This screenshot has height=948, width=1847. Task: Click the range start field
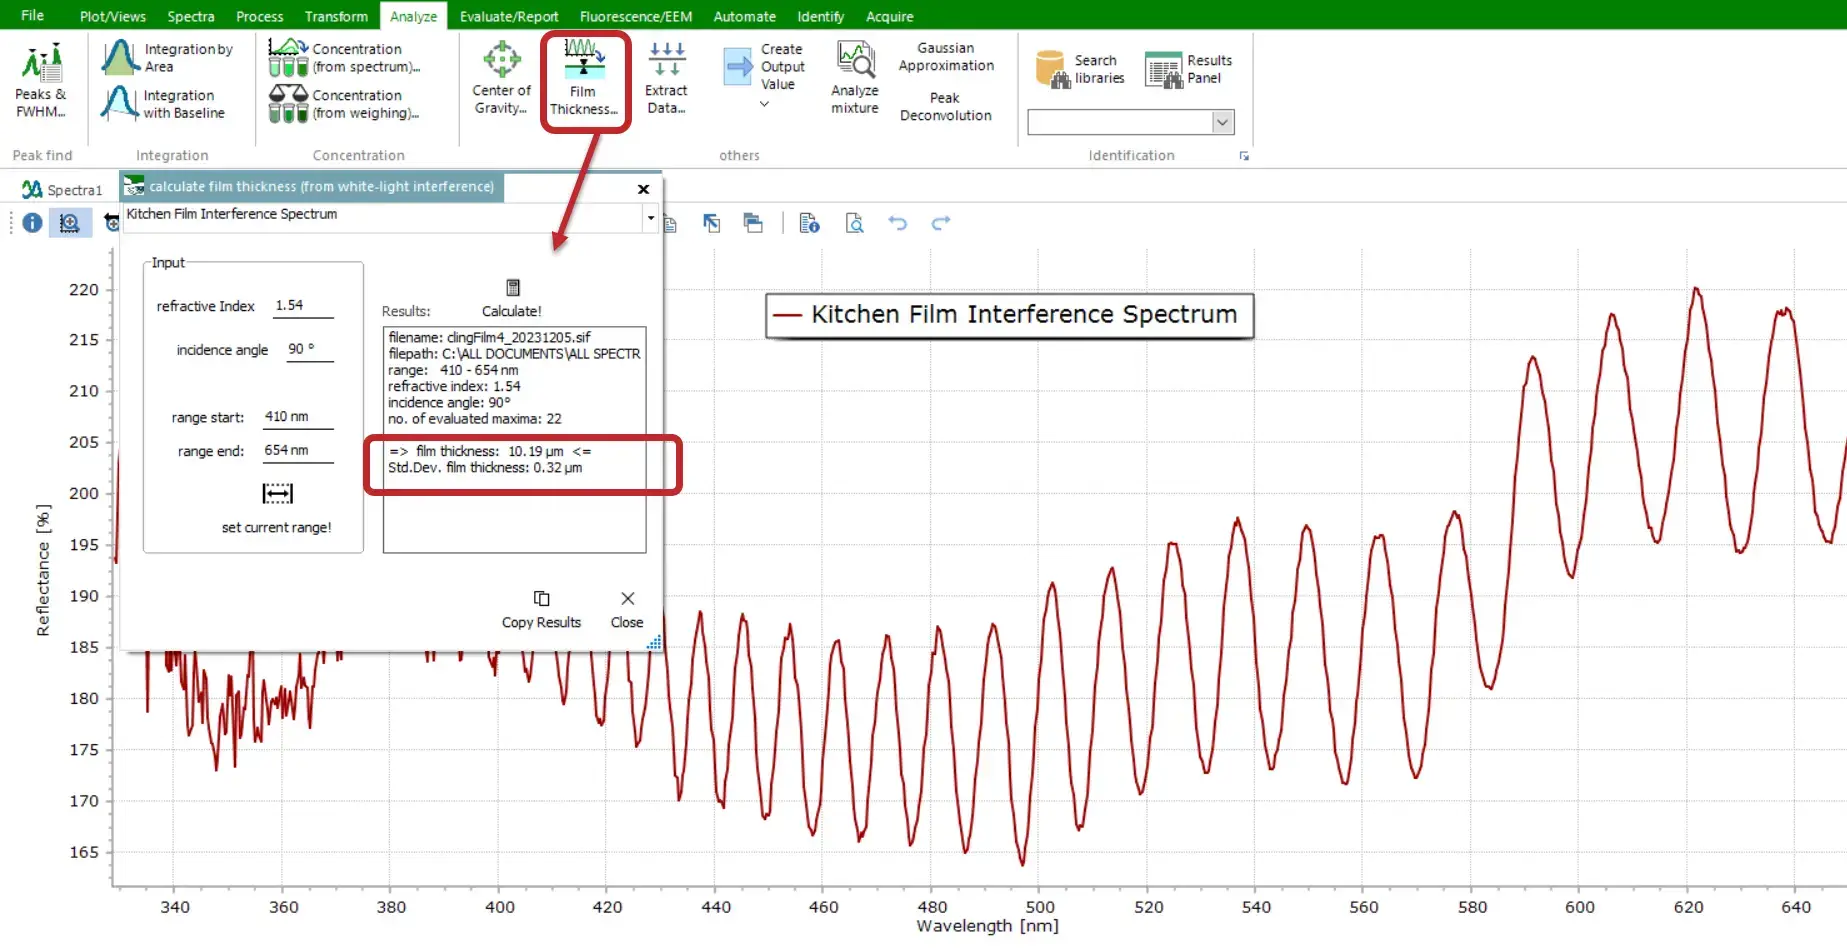298,417
